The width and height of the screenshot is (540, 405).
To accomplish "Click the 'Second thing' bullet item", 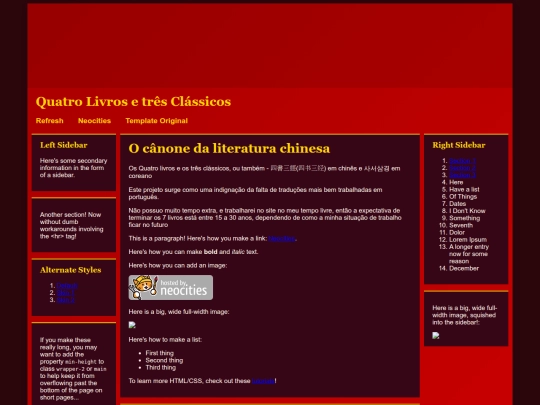I will [x=164, y=361].
